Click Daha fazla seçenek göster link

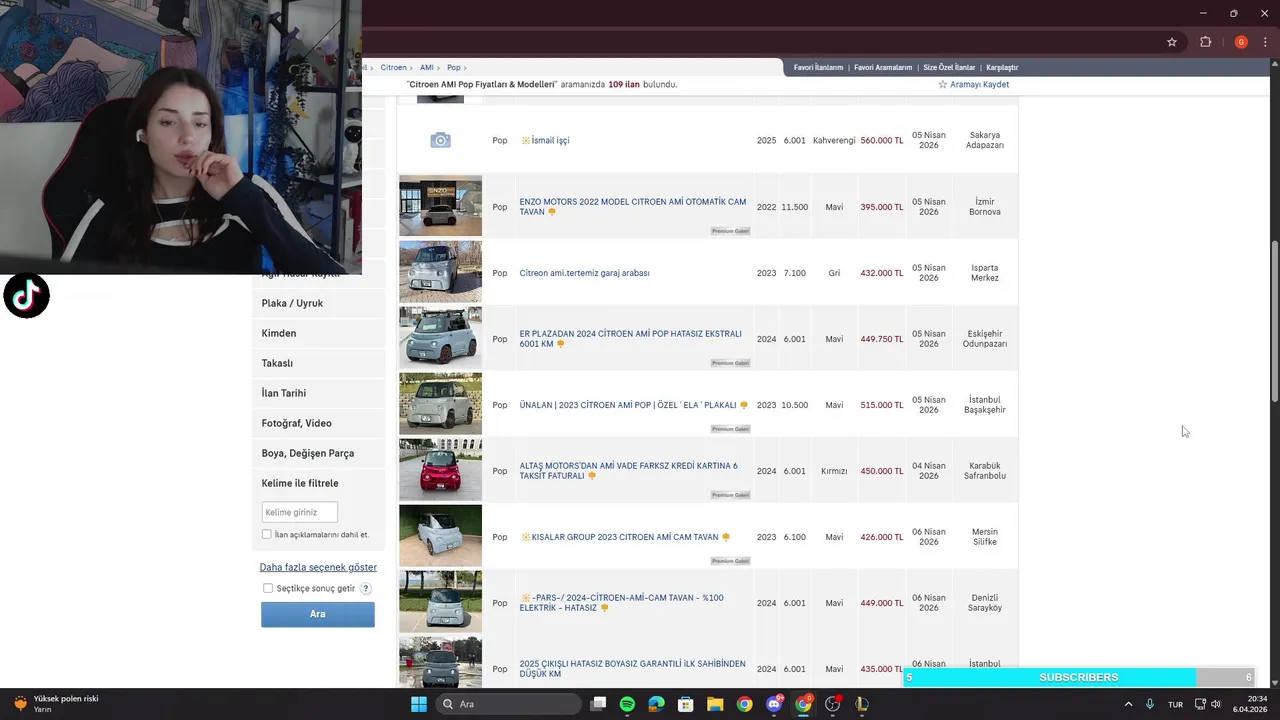318,567
